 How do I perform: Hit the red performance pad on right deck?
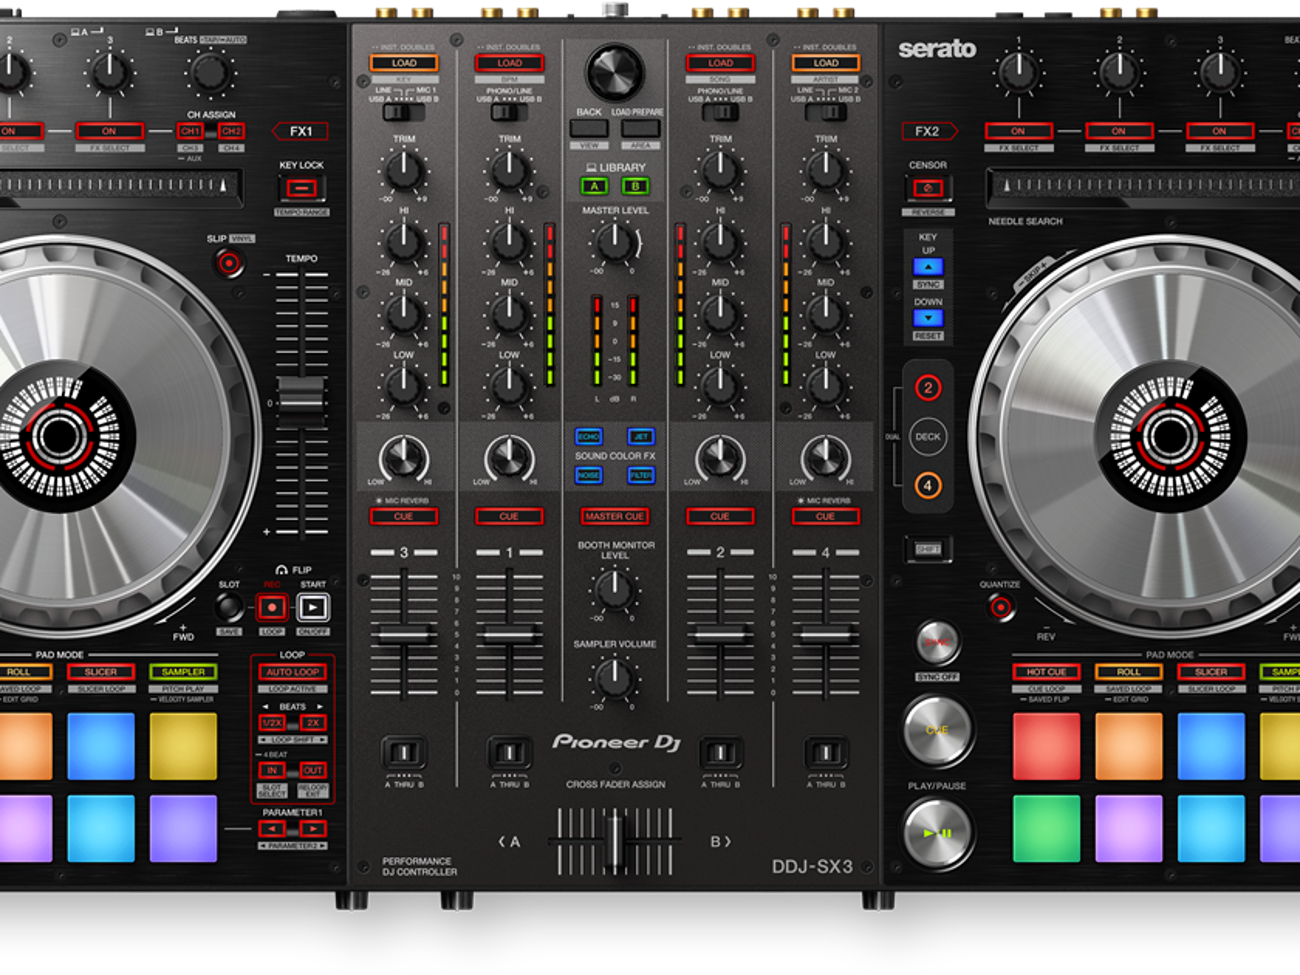(1046, 746)
